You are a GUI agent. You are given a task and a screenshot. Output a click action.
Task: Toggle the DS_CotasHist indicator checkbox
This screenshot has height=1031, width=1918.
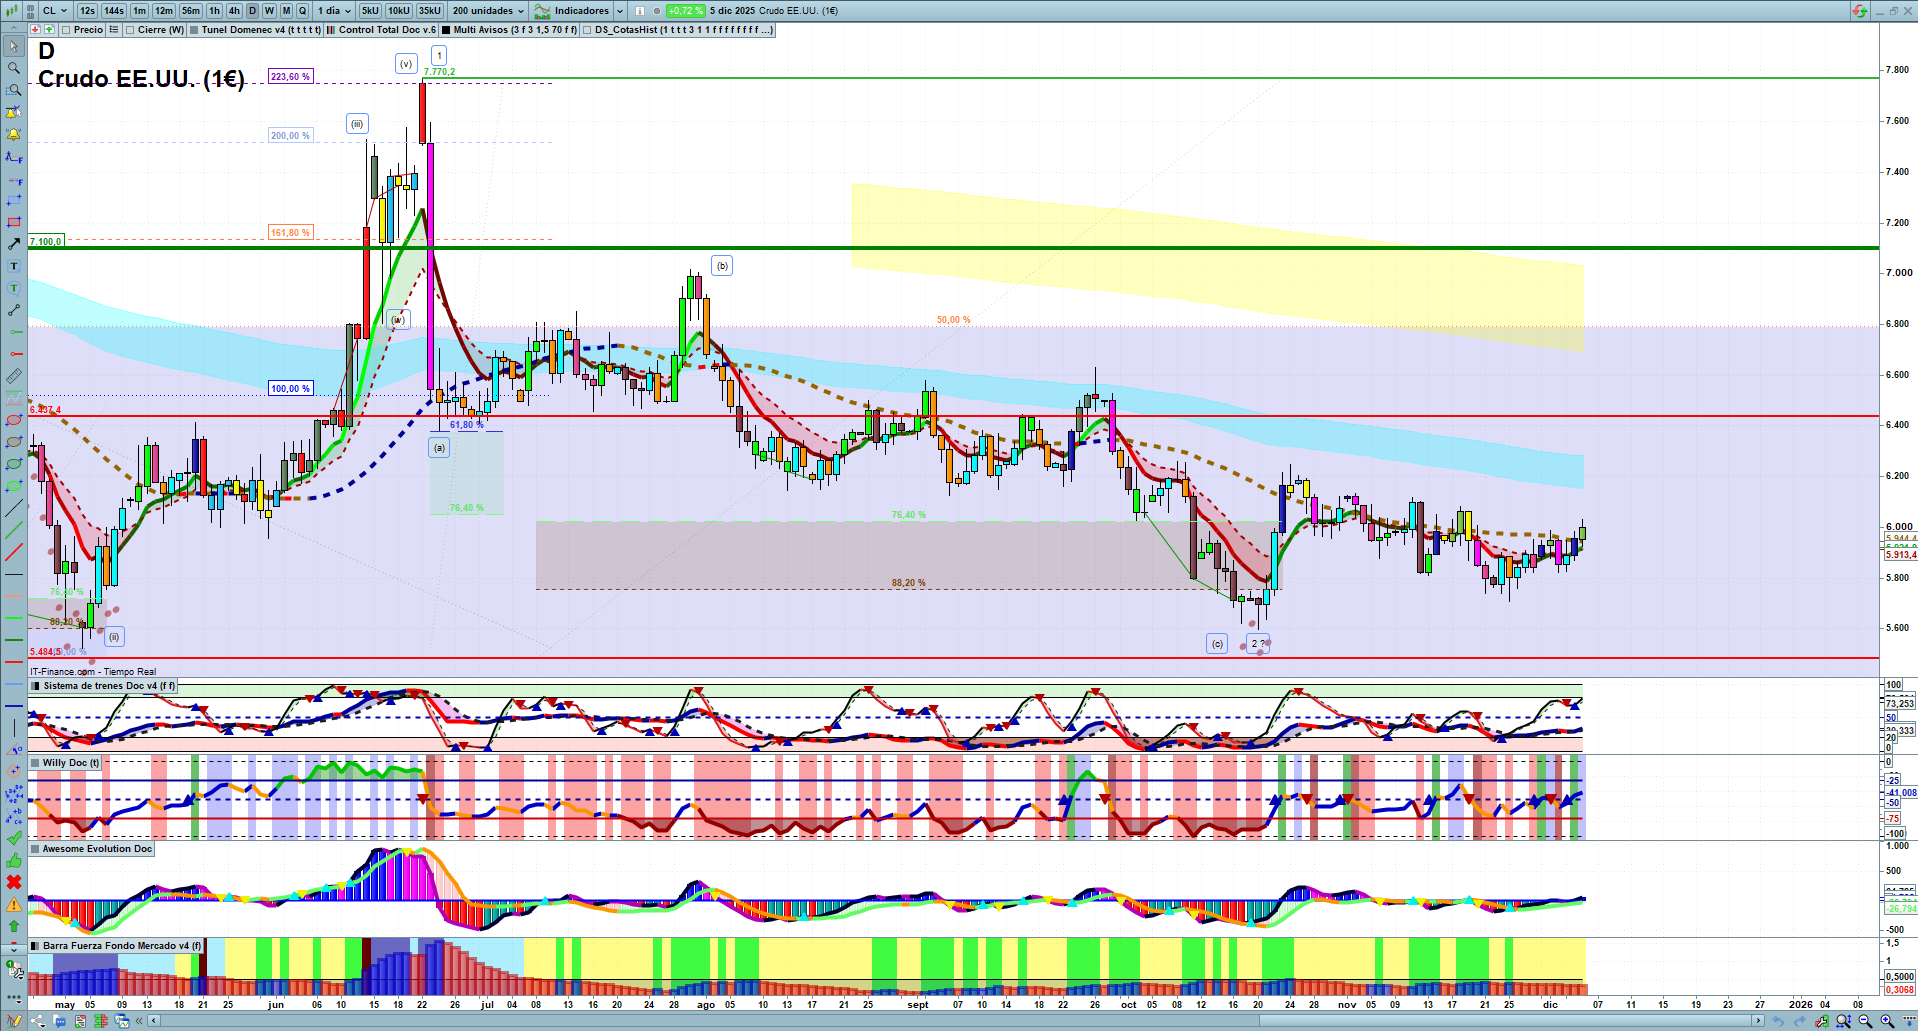(588, 30)
